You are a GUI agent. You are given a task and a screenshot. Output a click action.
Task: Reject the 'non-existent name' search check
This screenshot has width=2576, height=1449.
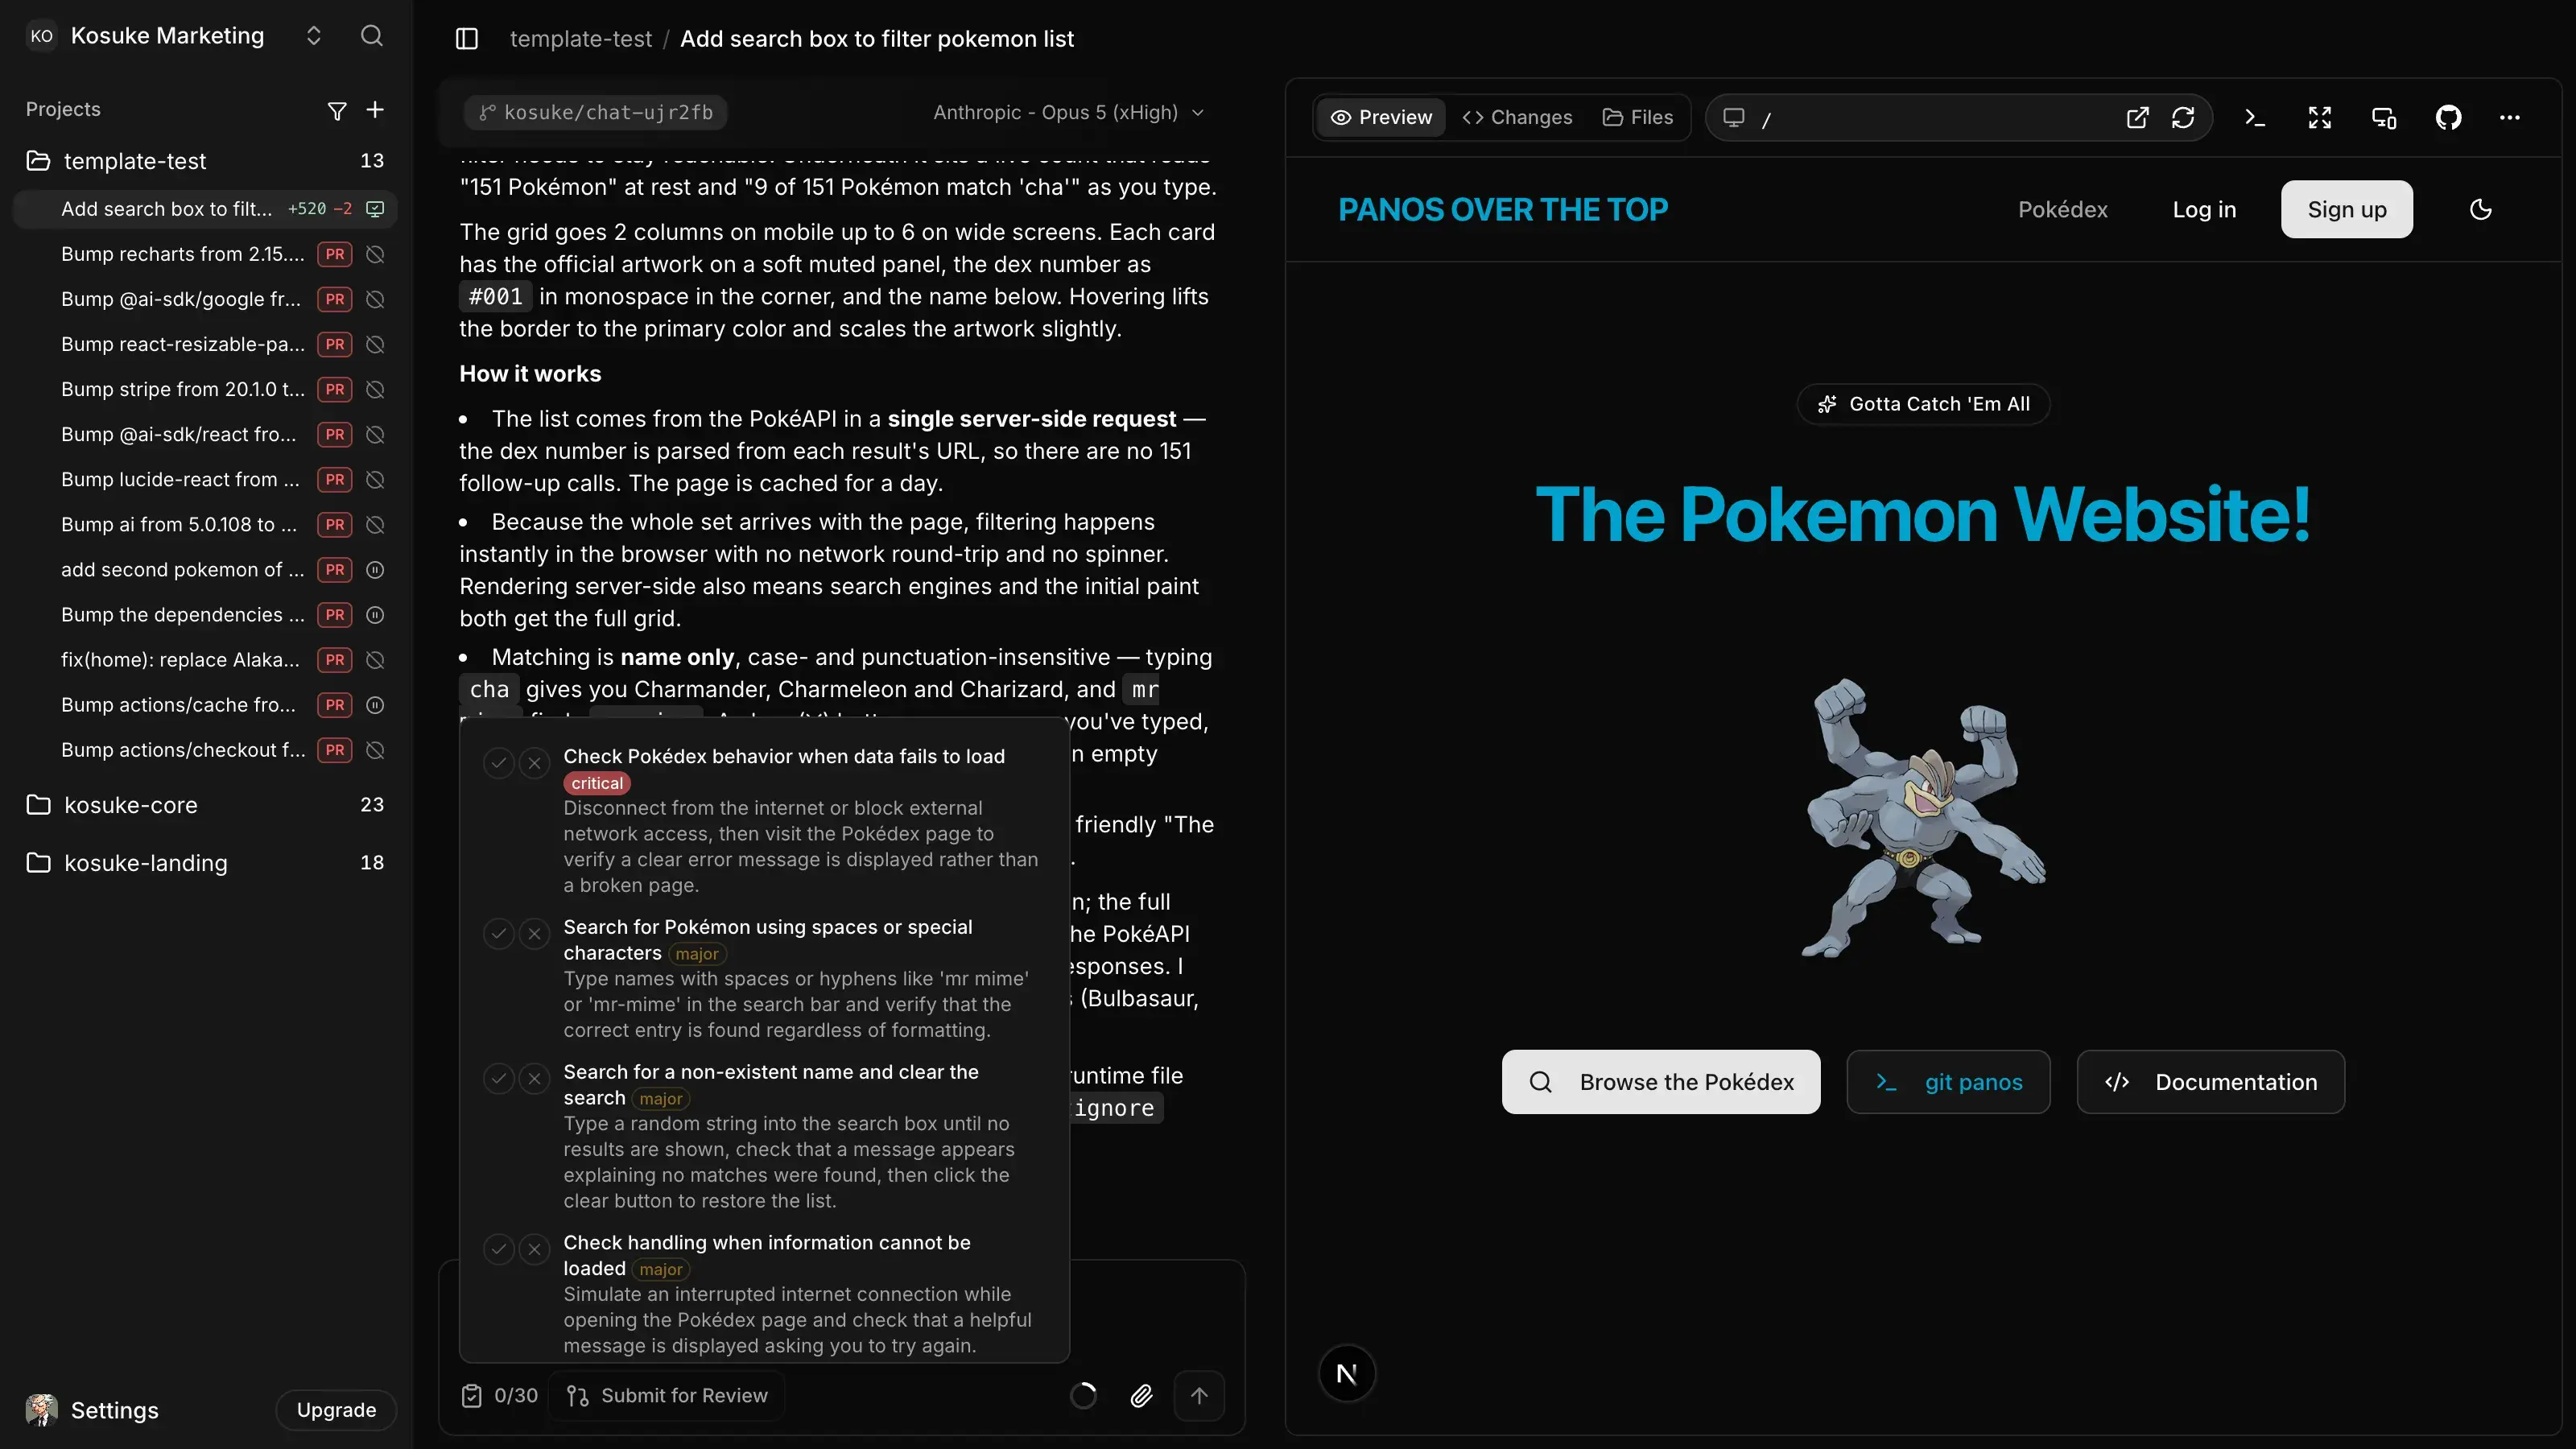tap(535, 1079)
